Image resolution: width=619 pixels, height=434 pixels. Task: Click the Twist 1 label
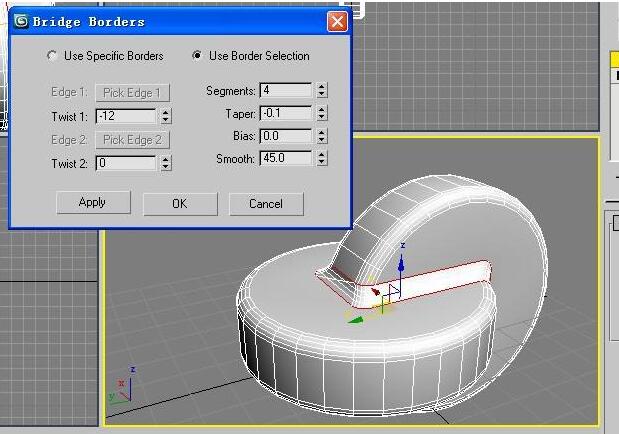tap(69, 117)
